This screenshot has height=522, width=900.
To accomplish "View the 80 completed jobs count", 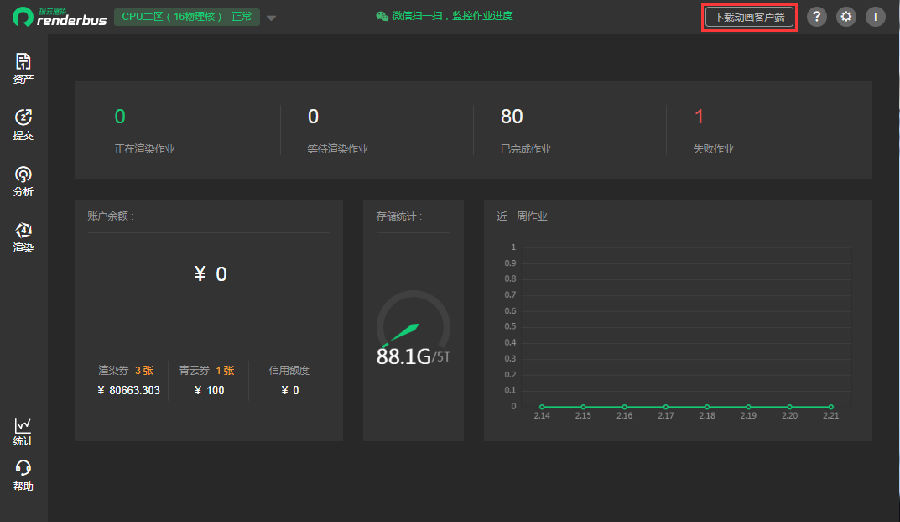I will point(512,117).
